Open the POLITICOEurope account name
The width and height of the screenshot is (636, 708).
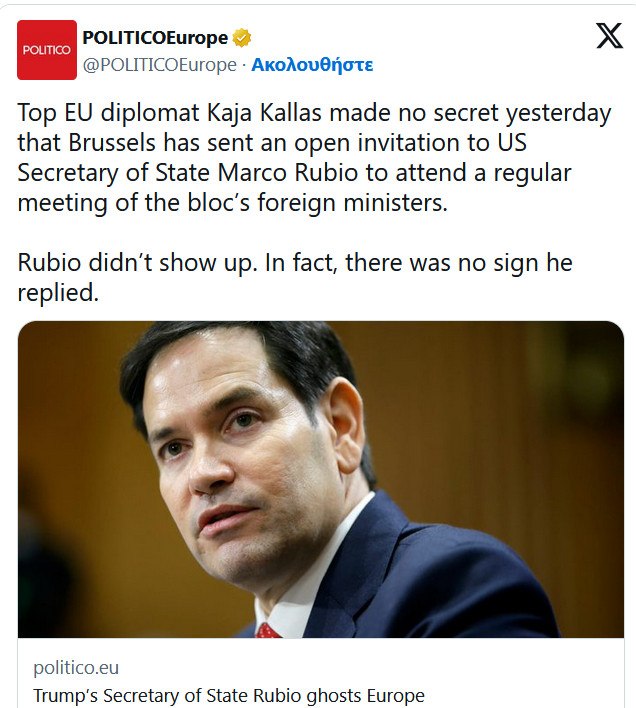click(x=155, y=39)
